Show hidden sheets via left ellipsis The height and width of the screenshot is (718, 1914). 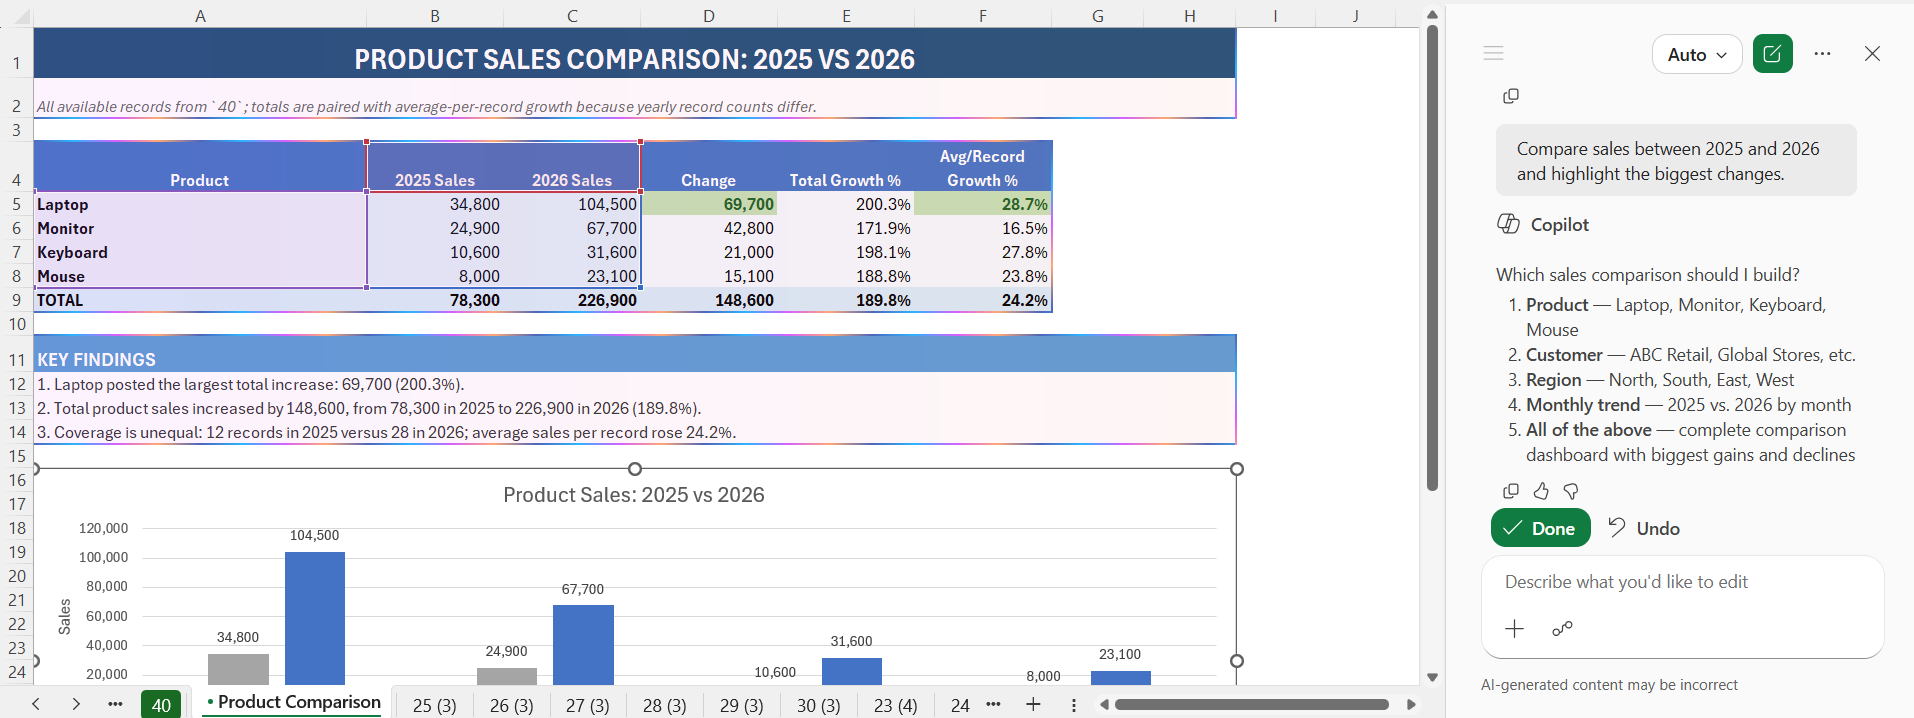pos(115,705)
